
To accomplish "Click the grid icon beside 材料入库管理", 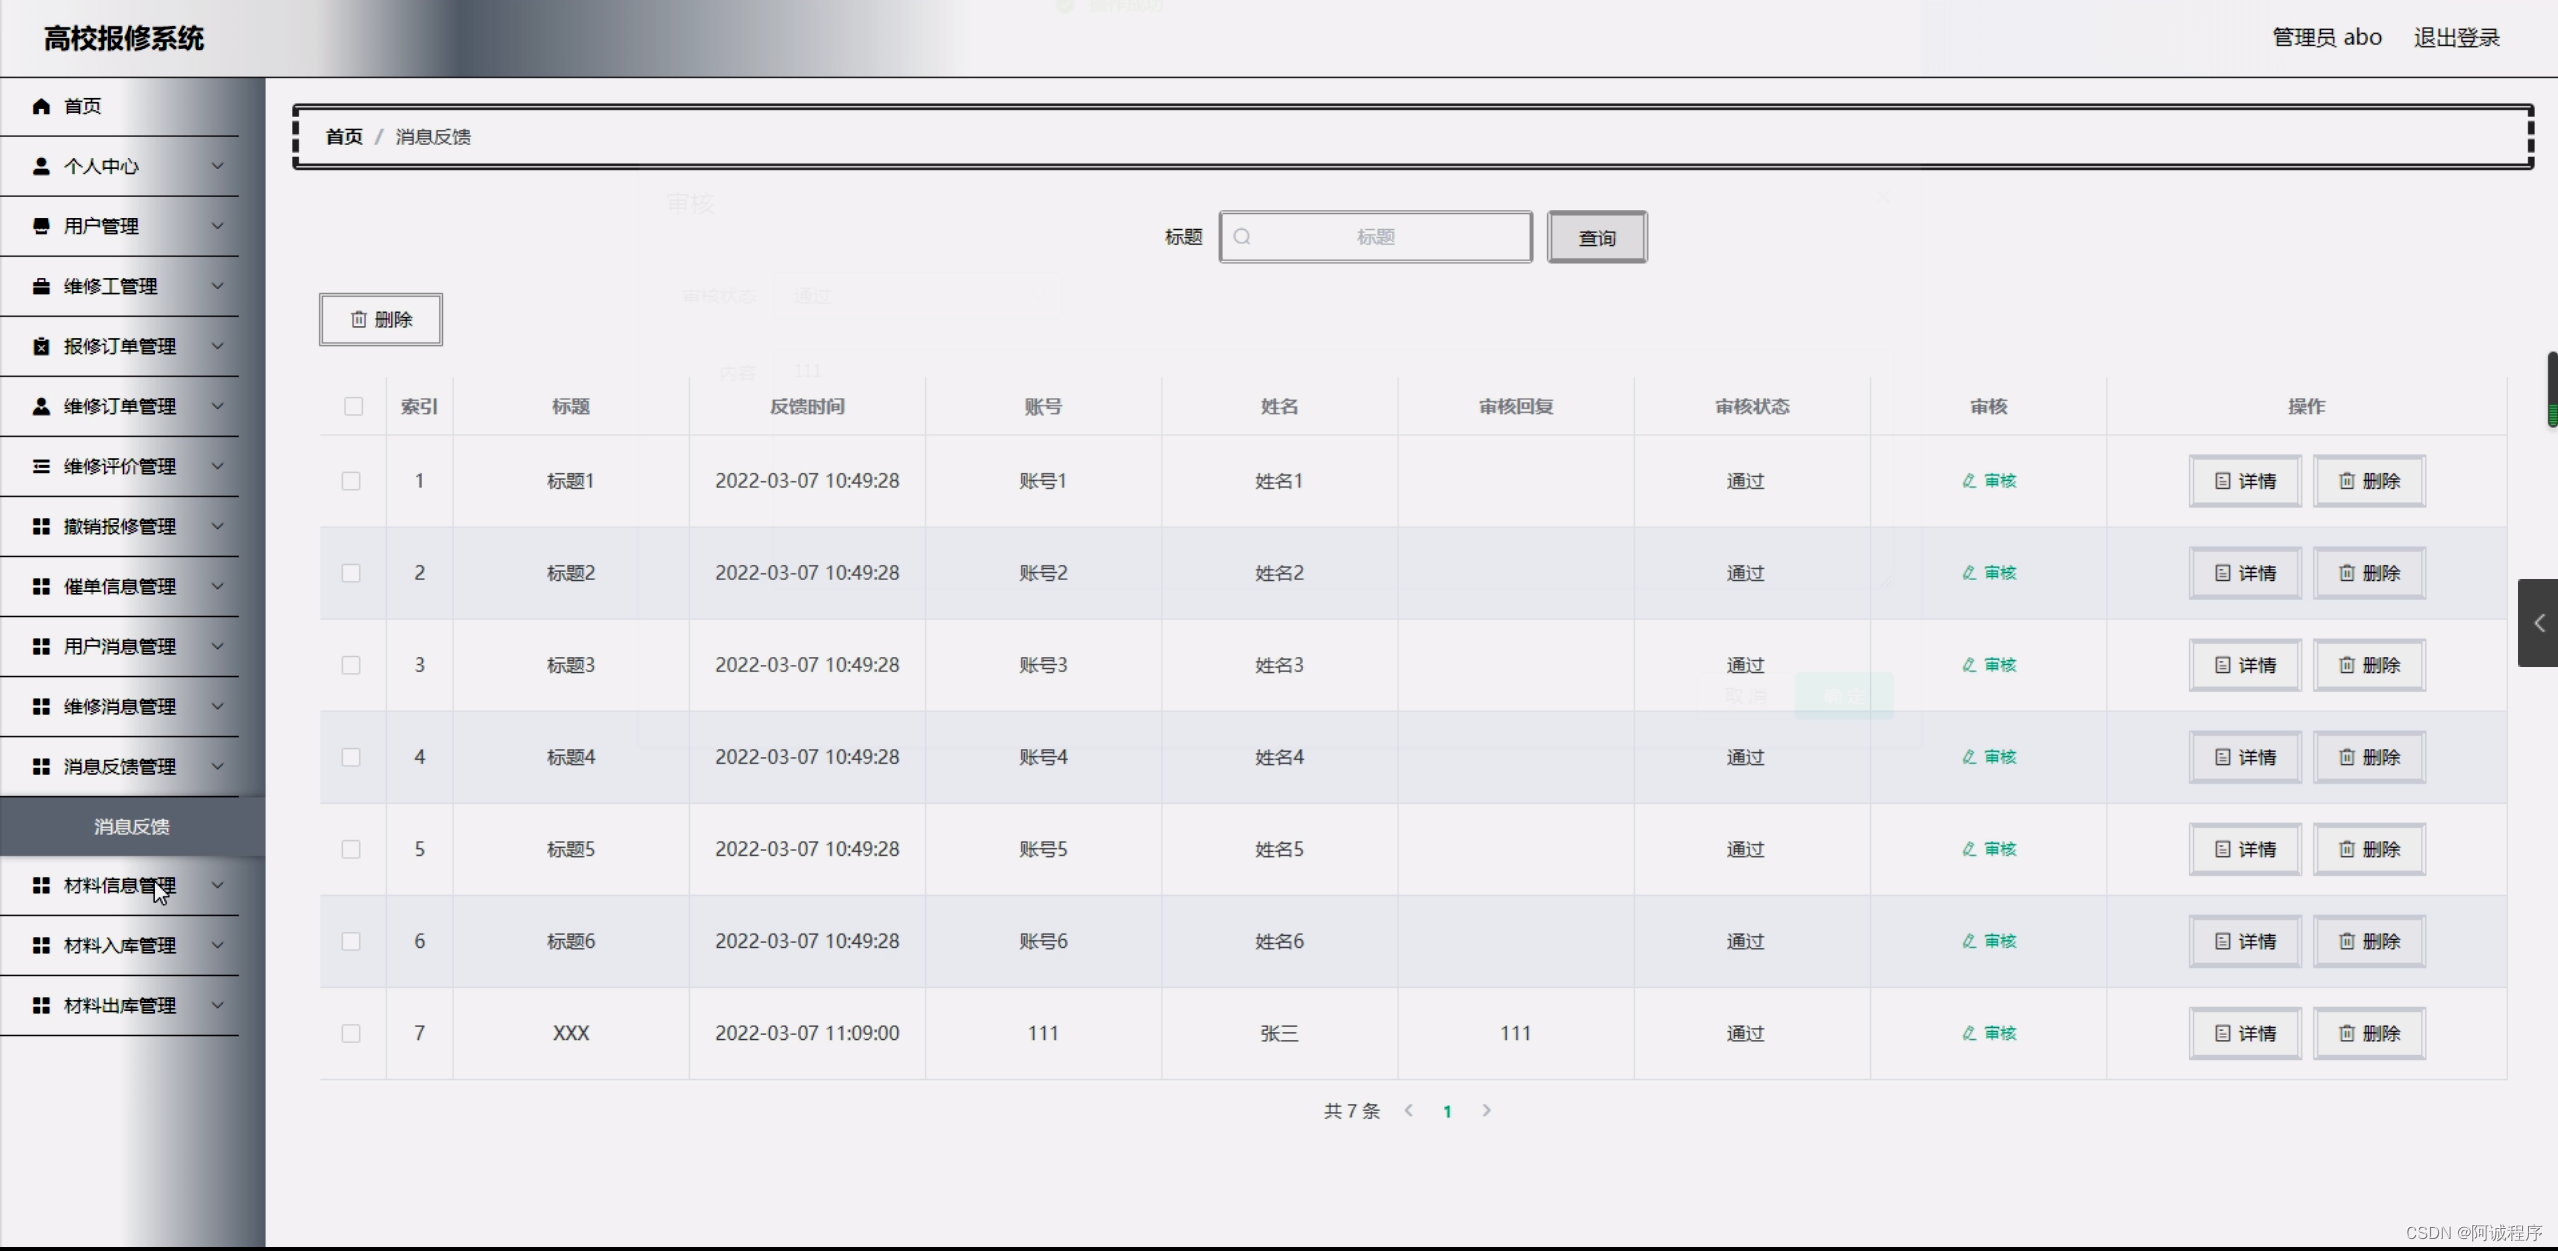I will tap(41, 945).
